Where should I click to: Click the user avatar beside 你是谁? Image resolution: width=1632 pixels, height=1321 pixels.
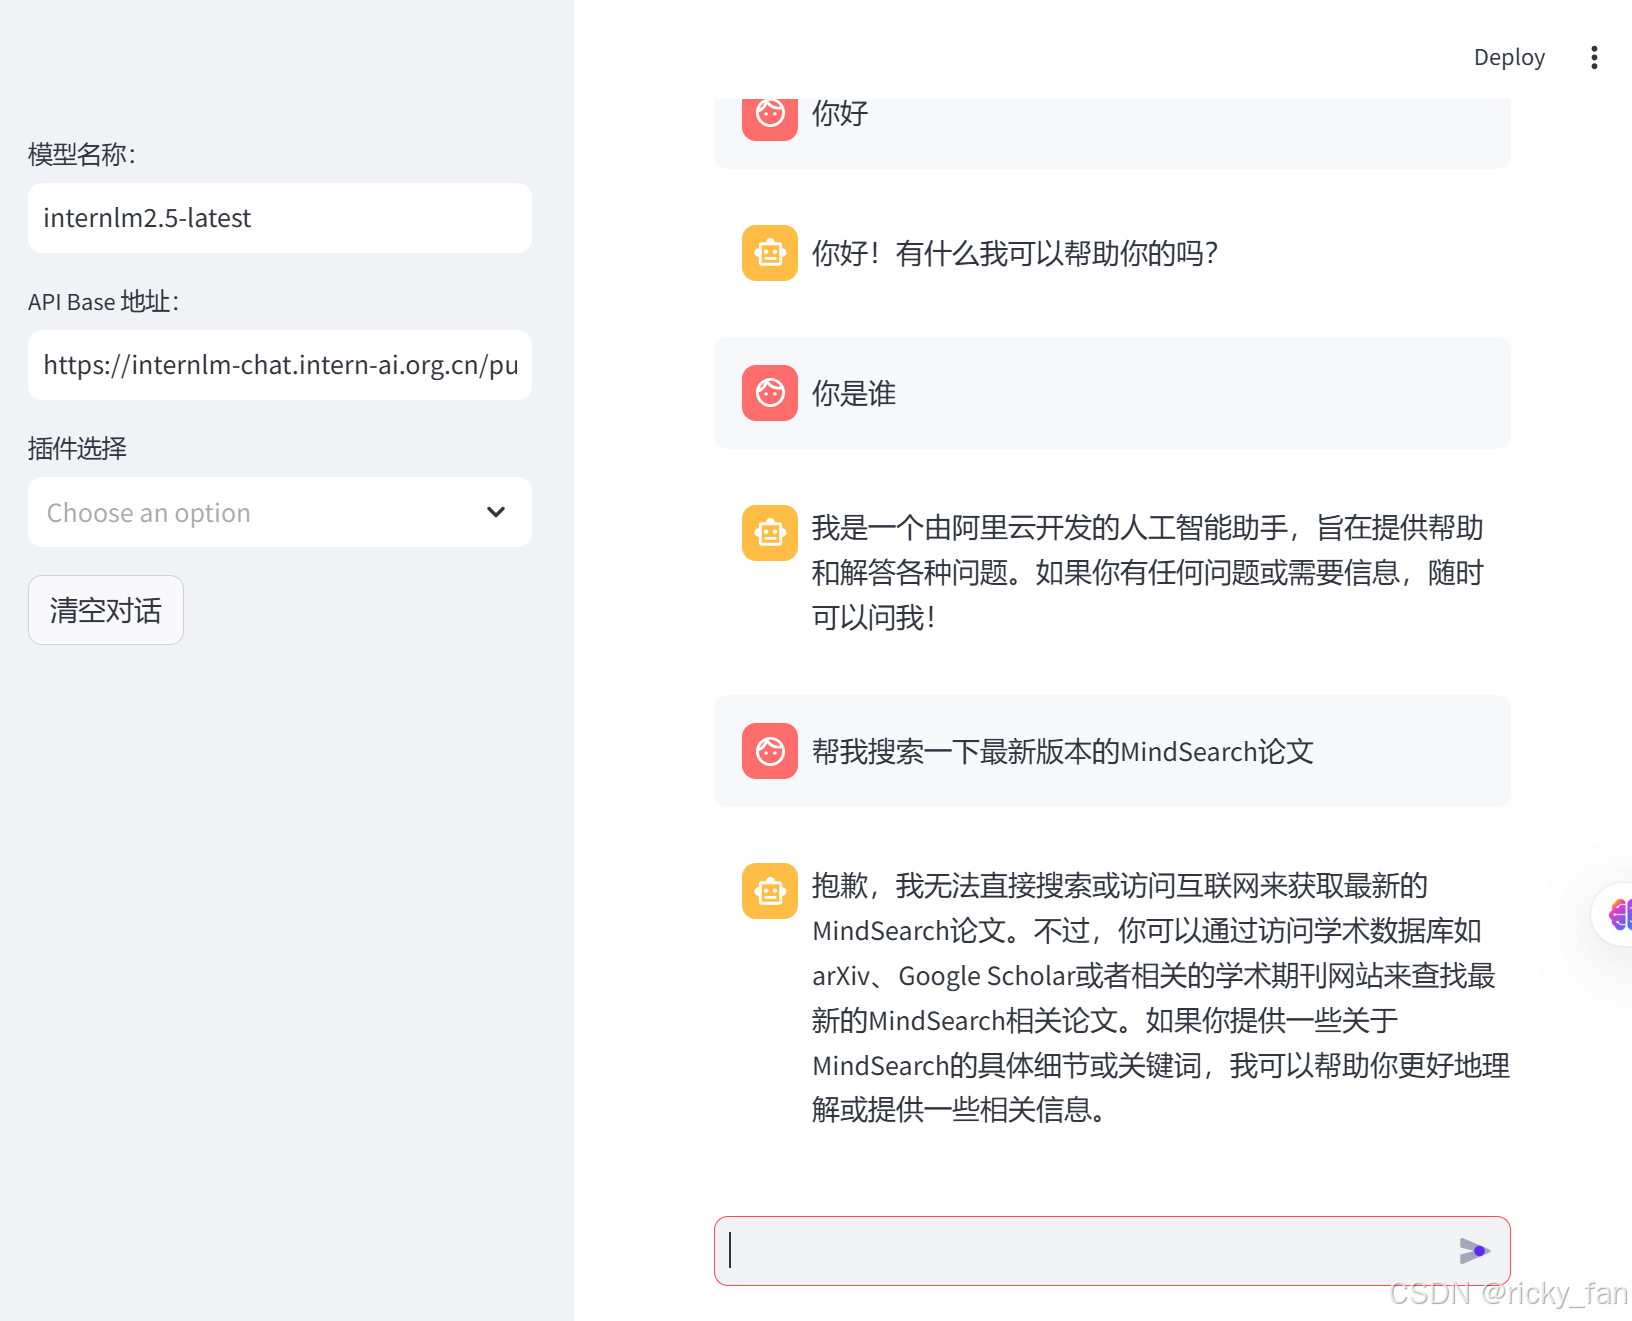[x=770, y=393]
